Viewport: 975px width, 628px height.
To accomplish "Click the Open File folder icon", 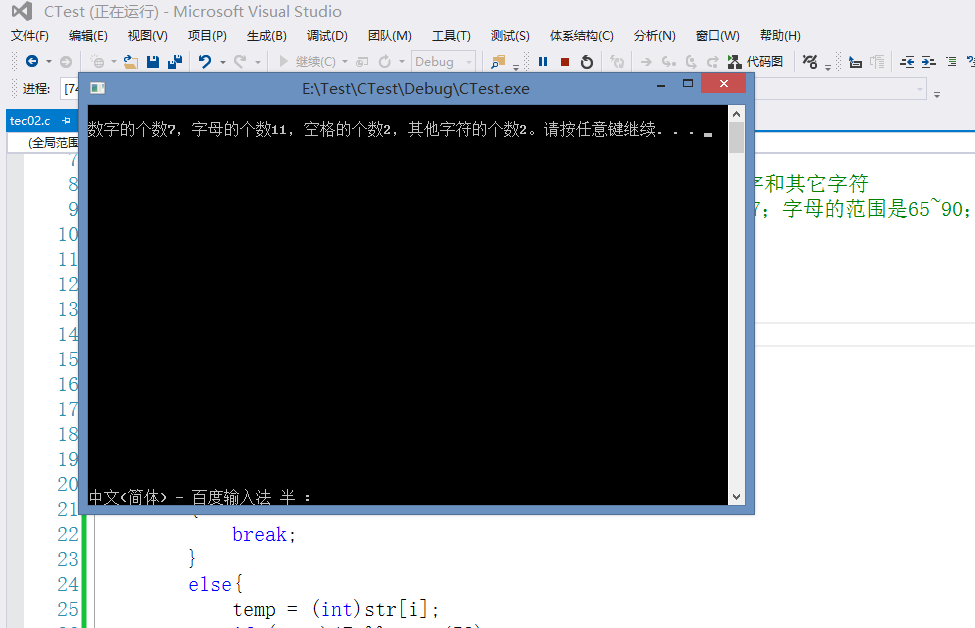I will pyautogui.click(x=131, y=62).
